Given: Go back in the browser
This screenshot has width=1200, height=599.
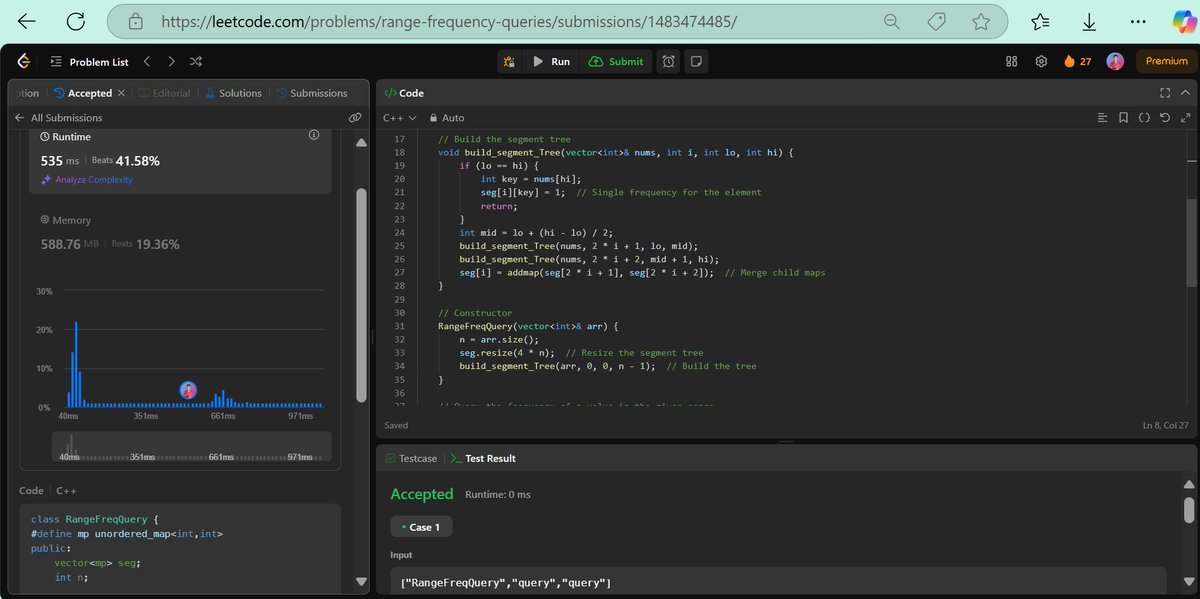Looking at the screenshot, I should (27, 21).
